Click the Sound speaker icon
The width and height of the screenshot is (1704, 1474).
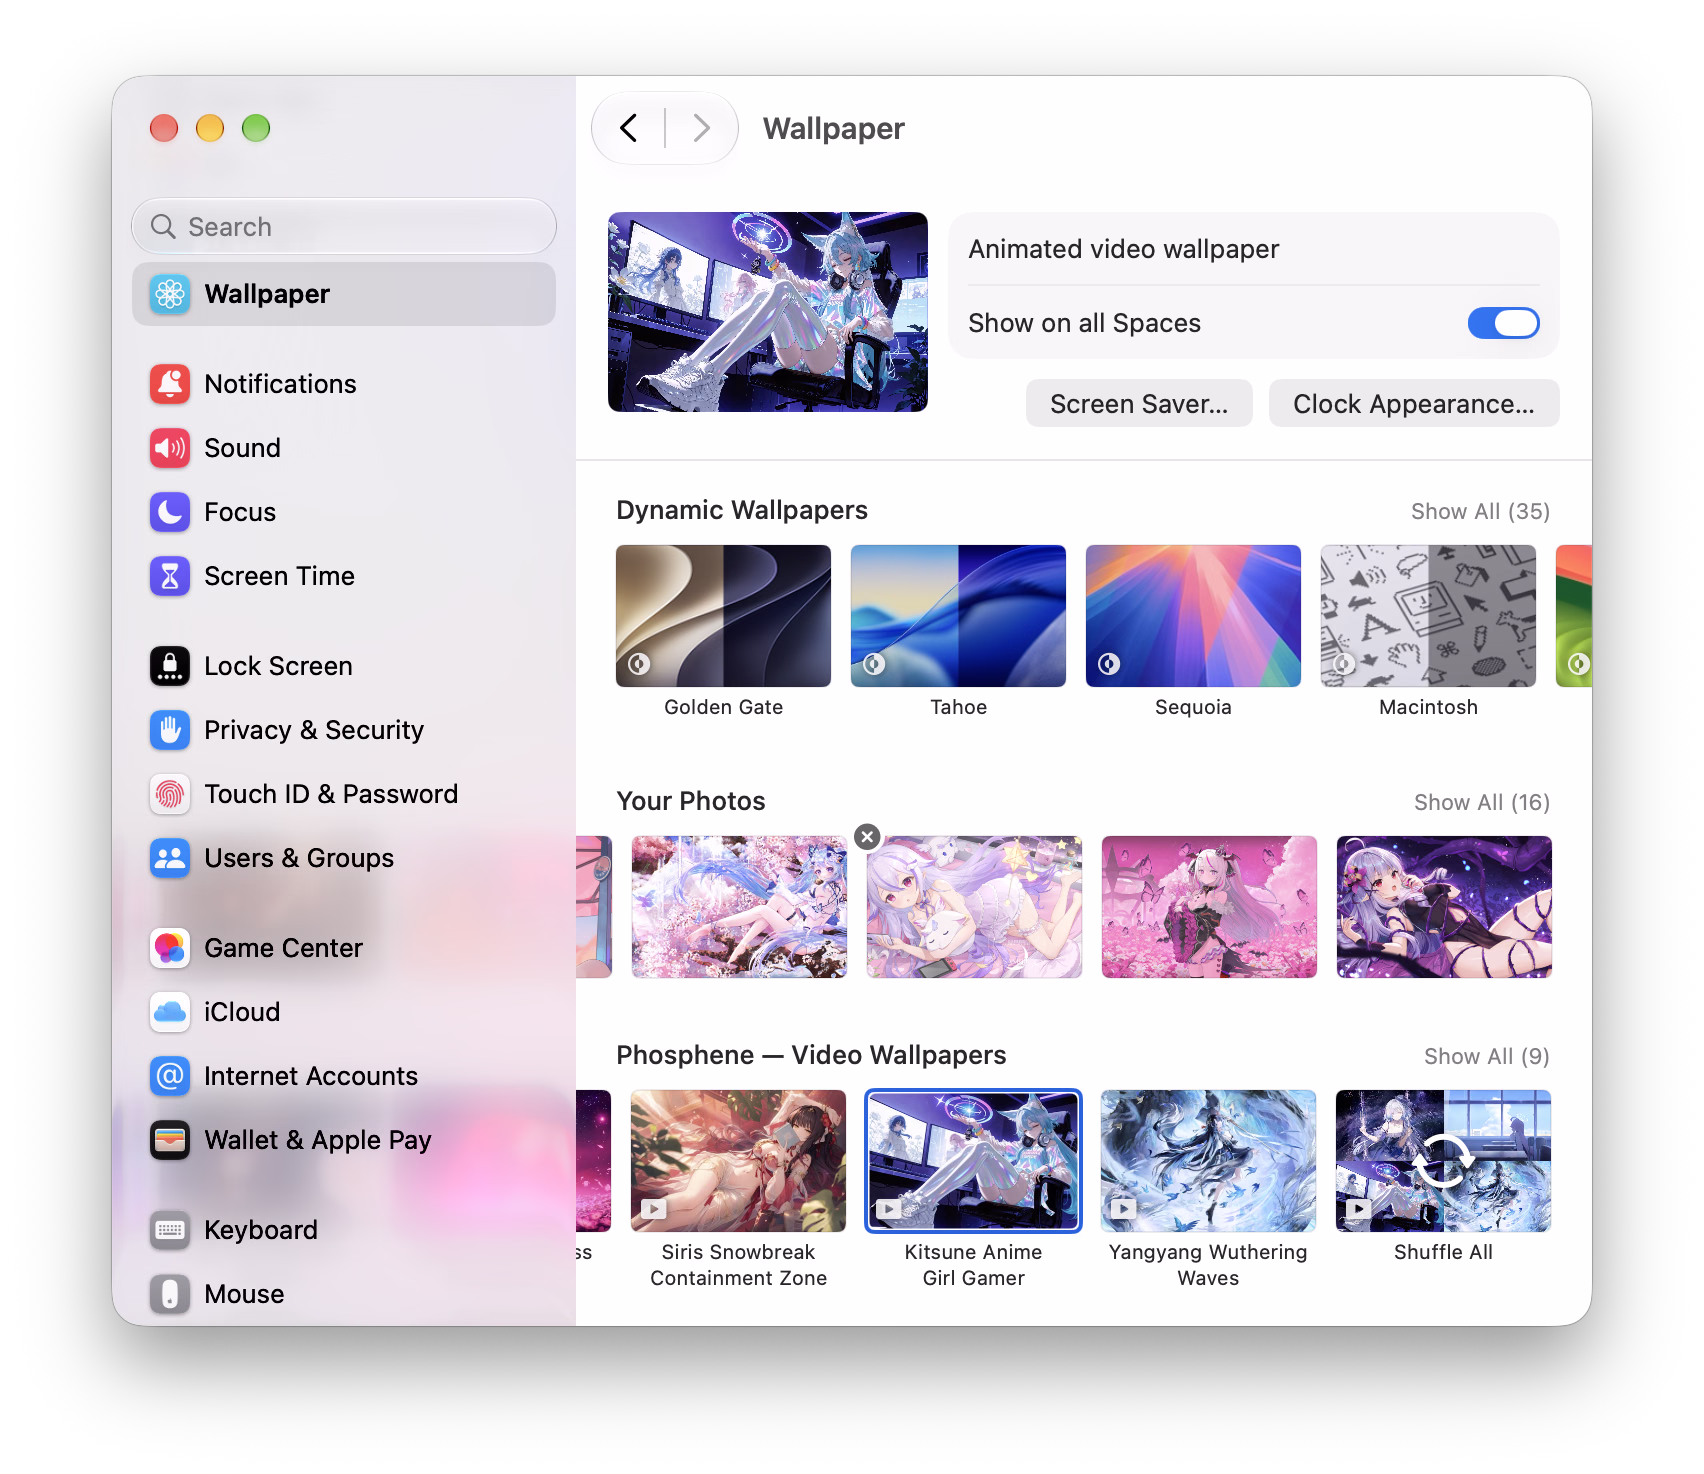pyautogui.click(x=170, y=448)
